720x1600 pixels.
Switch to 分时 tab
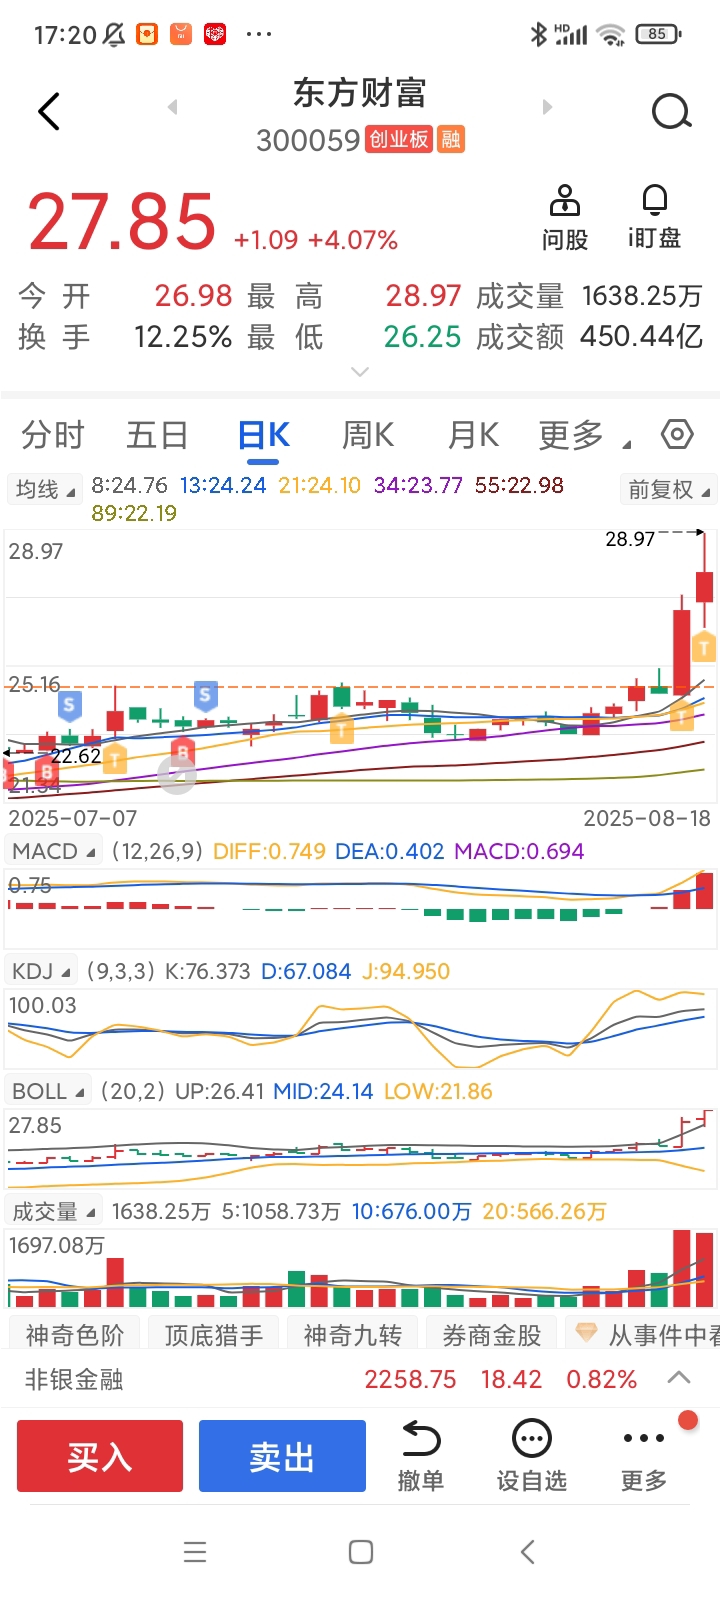click(53, 435)
